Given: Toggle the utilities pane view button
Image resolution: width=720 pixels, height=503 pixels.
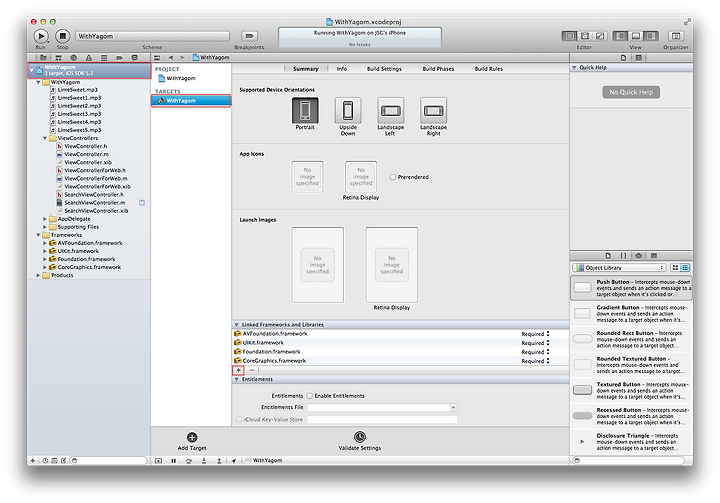Looking at the screenshot, I should 651,36.
